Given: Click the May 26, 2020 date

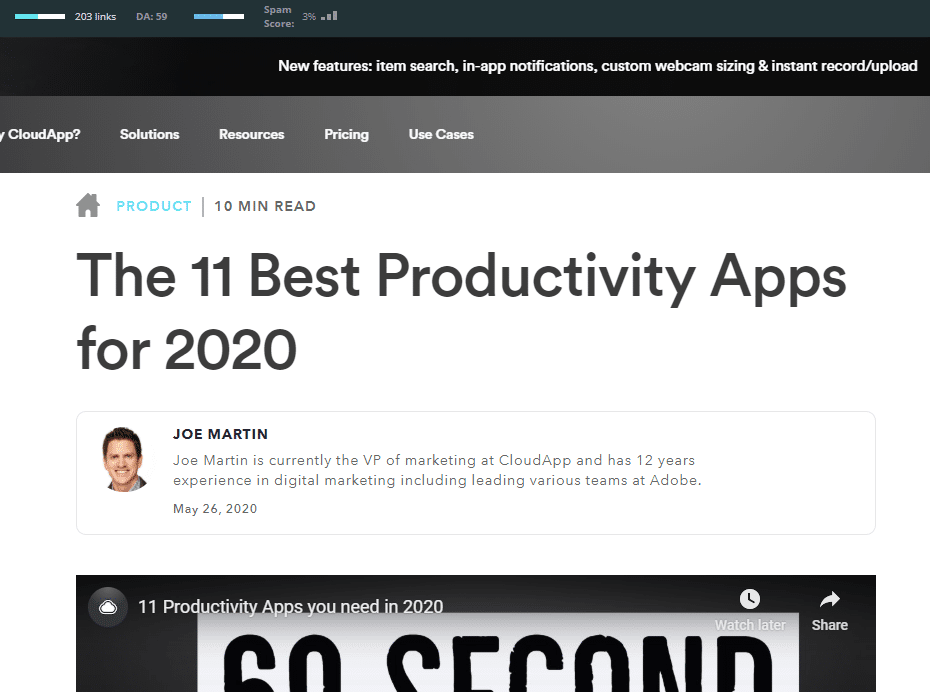Looking at the screenshot, I should [x=215, y=509].
